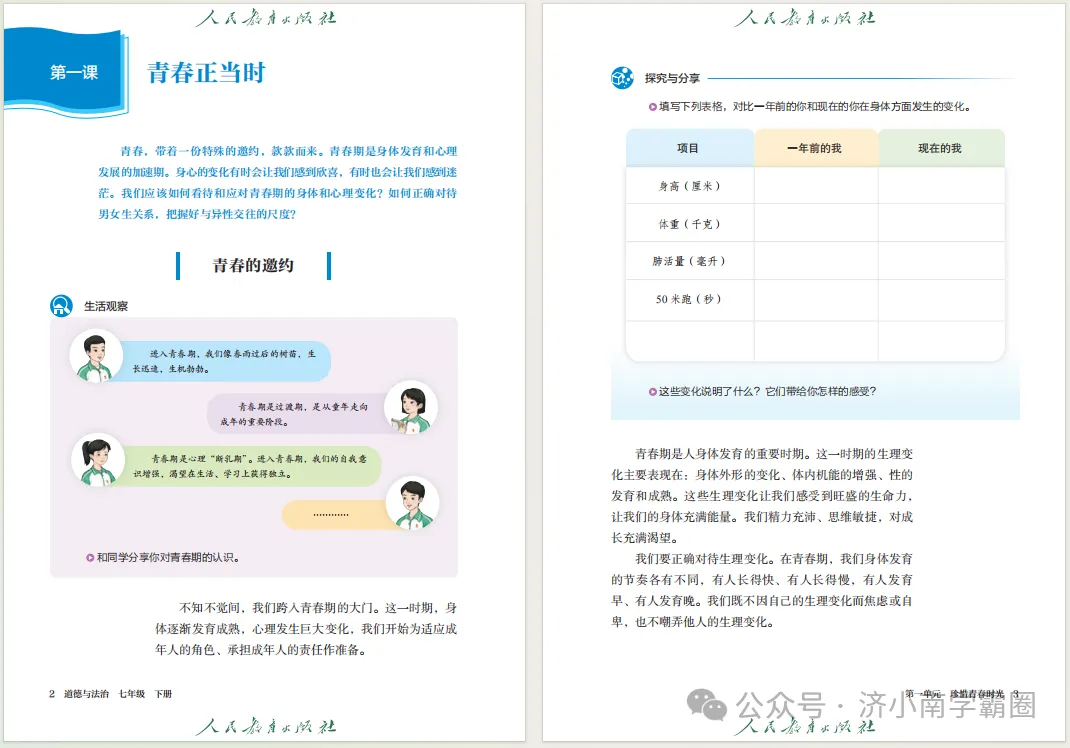Click the 探究与分享 cube icon
Screen dimensions: 1070x748
(x=622, y=78)
